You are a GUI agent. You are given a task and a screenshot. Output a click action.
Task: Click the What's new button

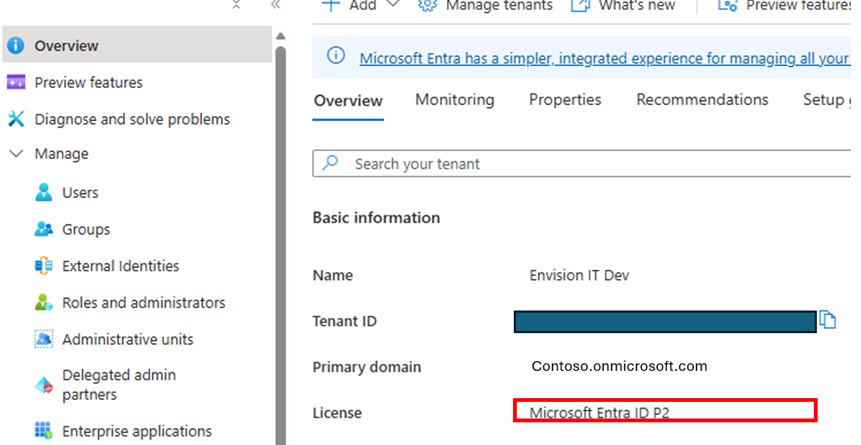pyautogui.click(x=623, y=5)
